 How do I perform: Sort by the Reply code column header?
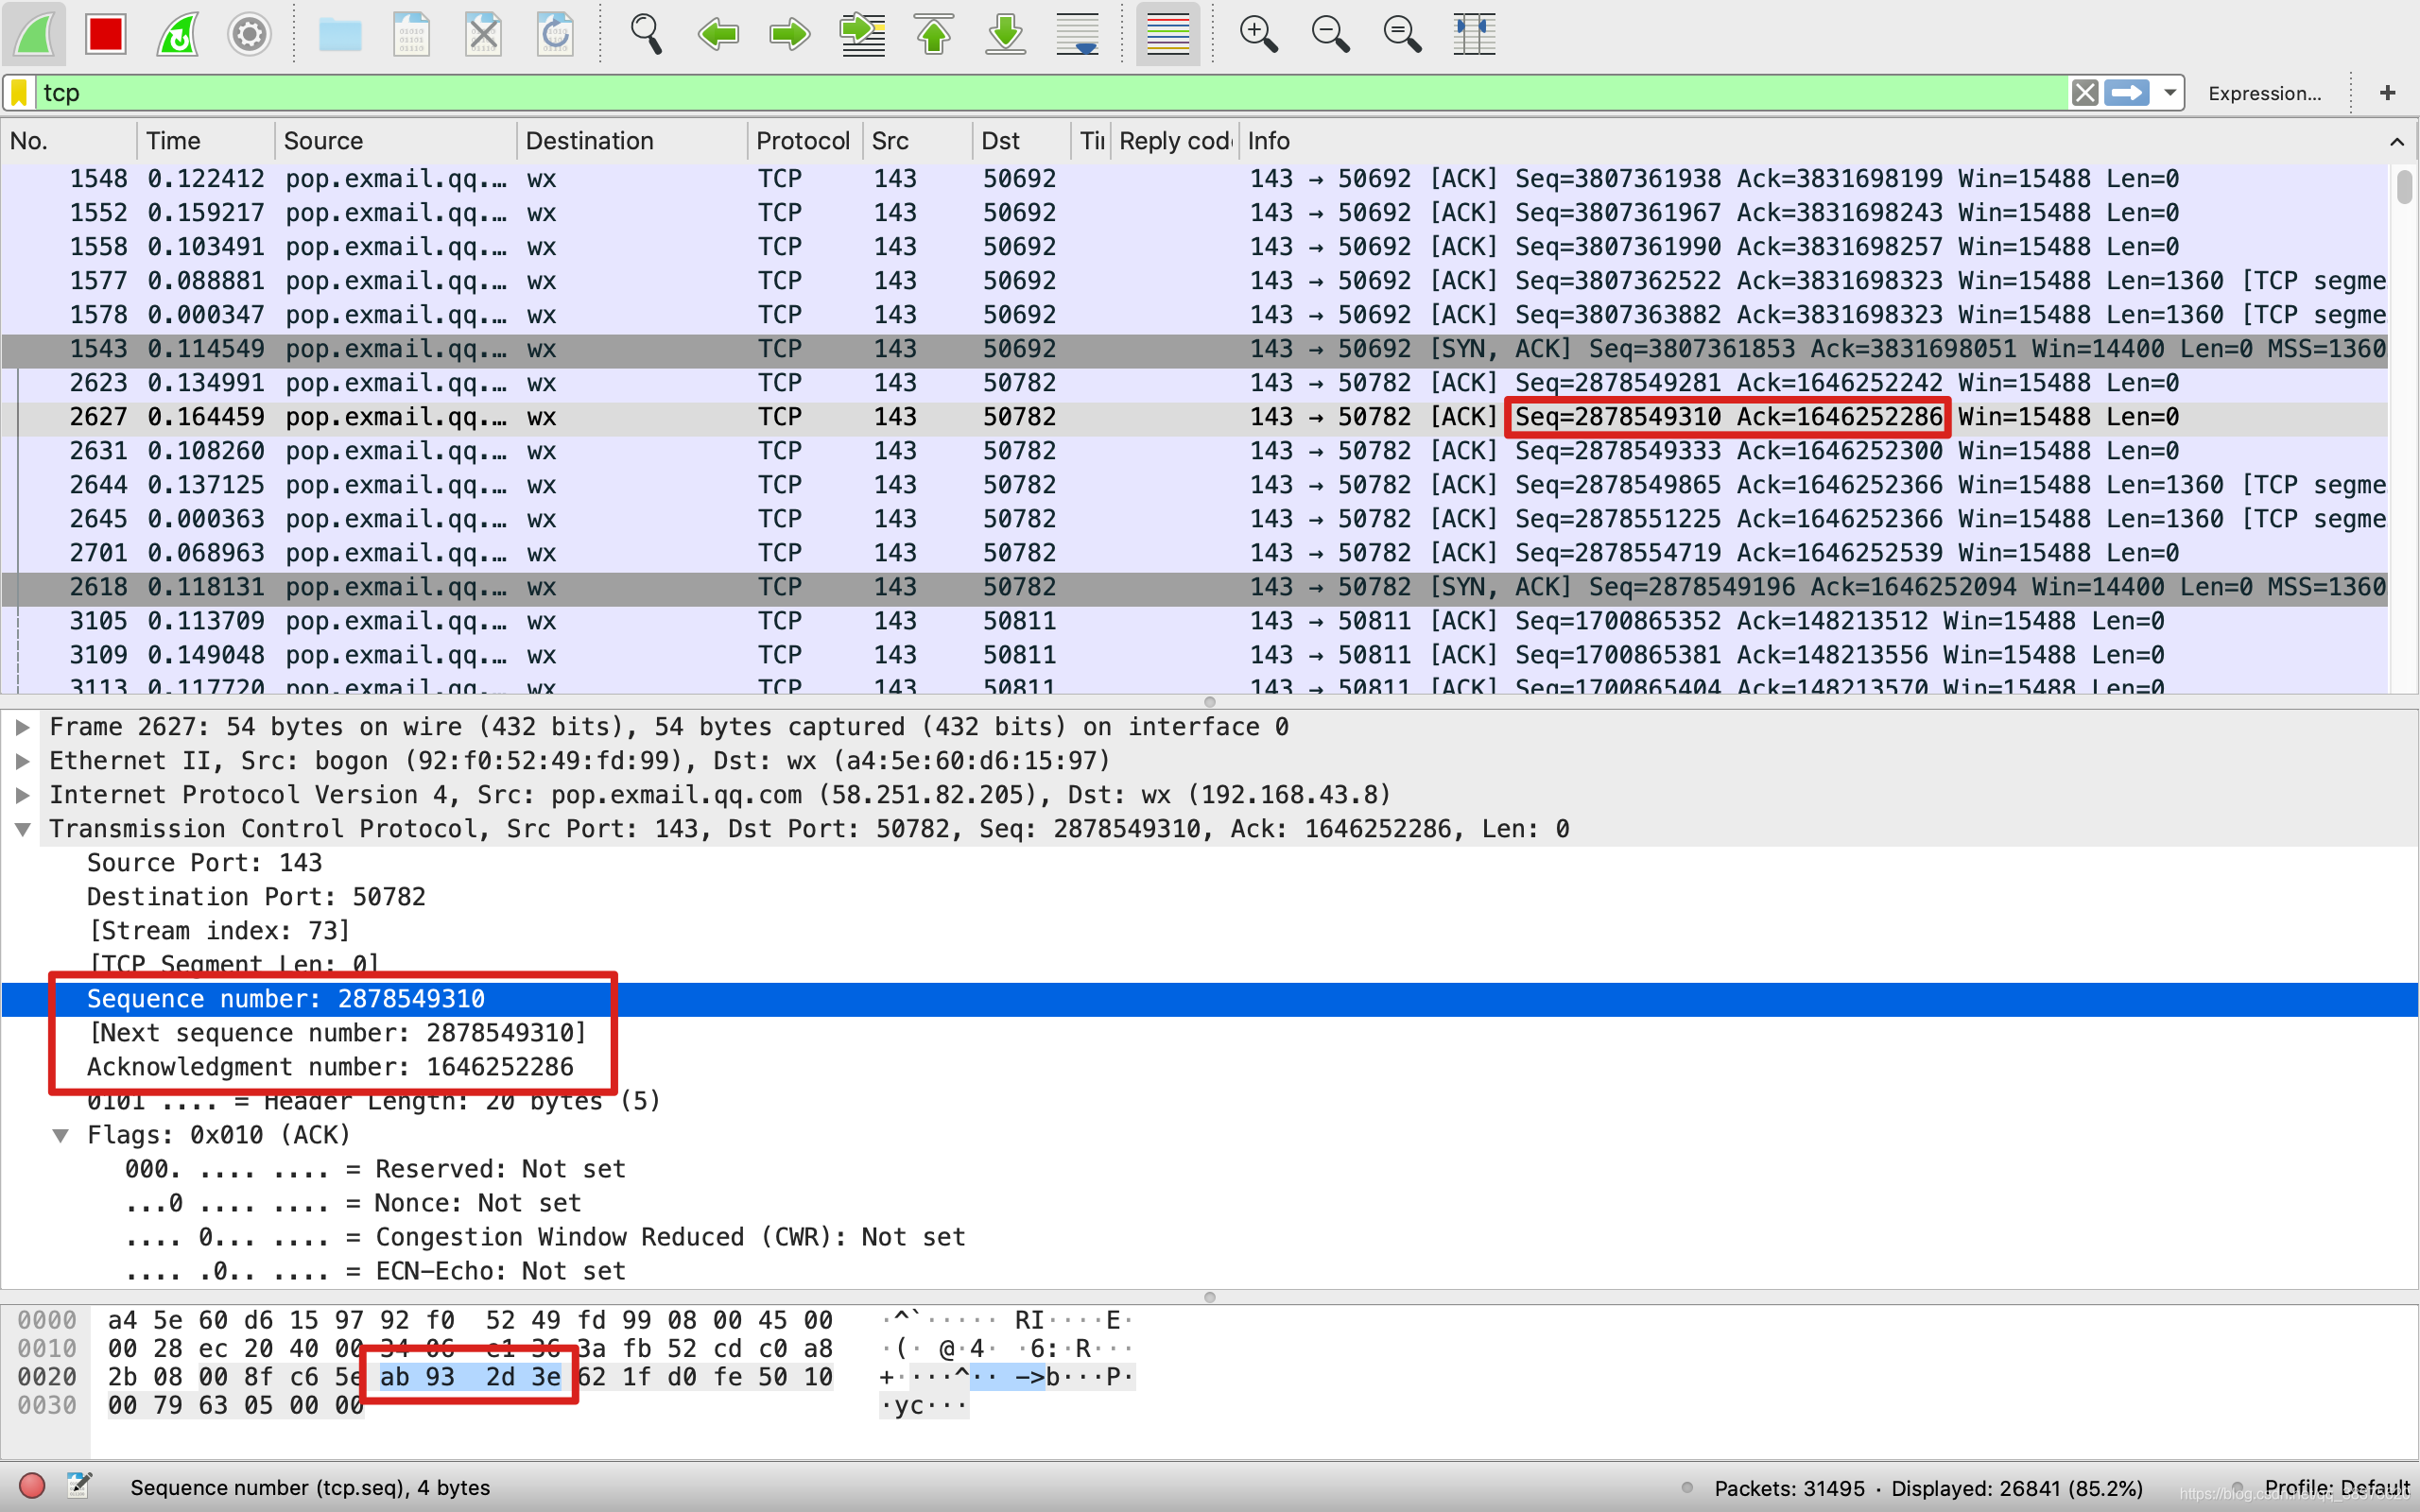pyautogui.click(x=1174, y=141)
